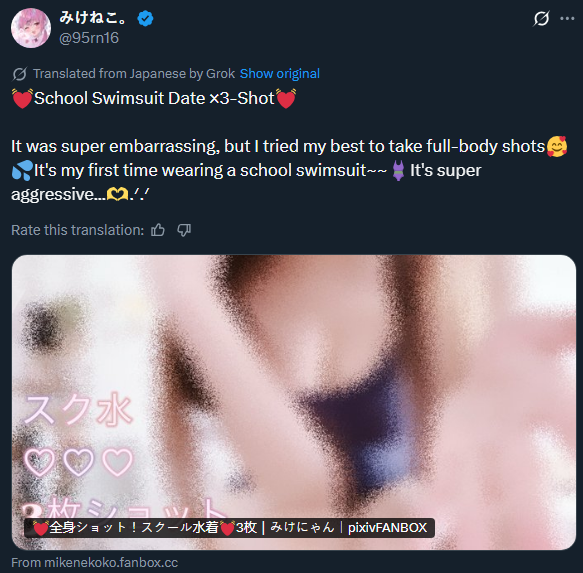Click the blue verified badge

(145, 18)
